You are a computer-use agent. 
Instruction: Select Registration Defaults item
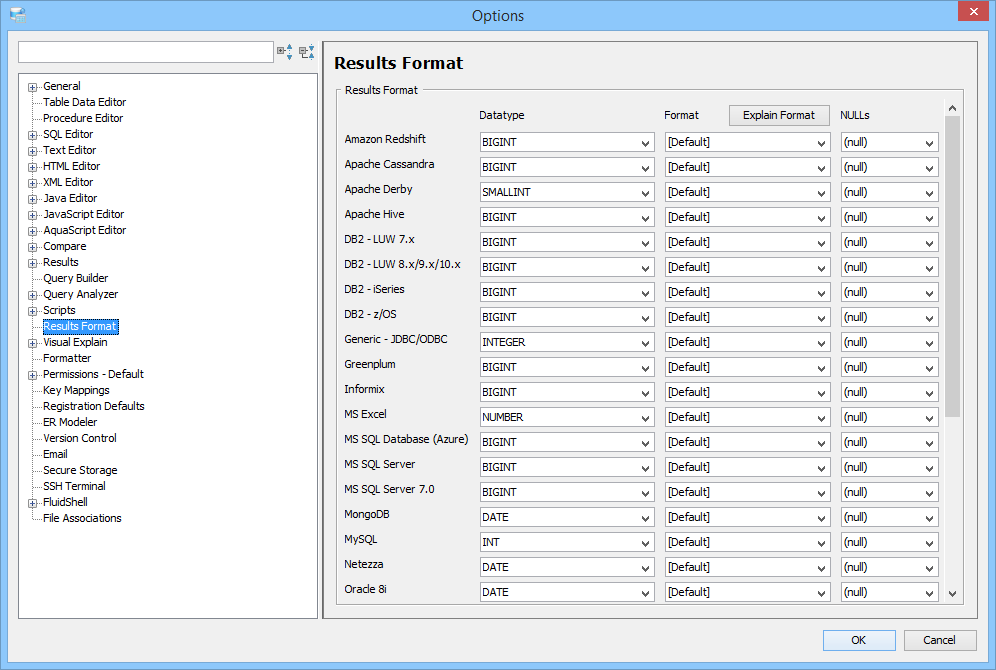coord(94,406)
